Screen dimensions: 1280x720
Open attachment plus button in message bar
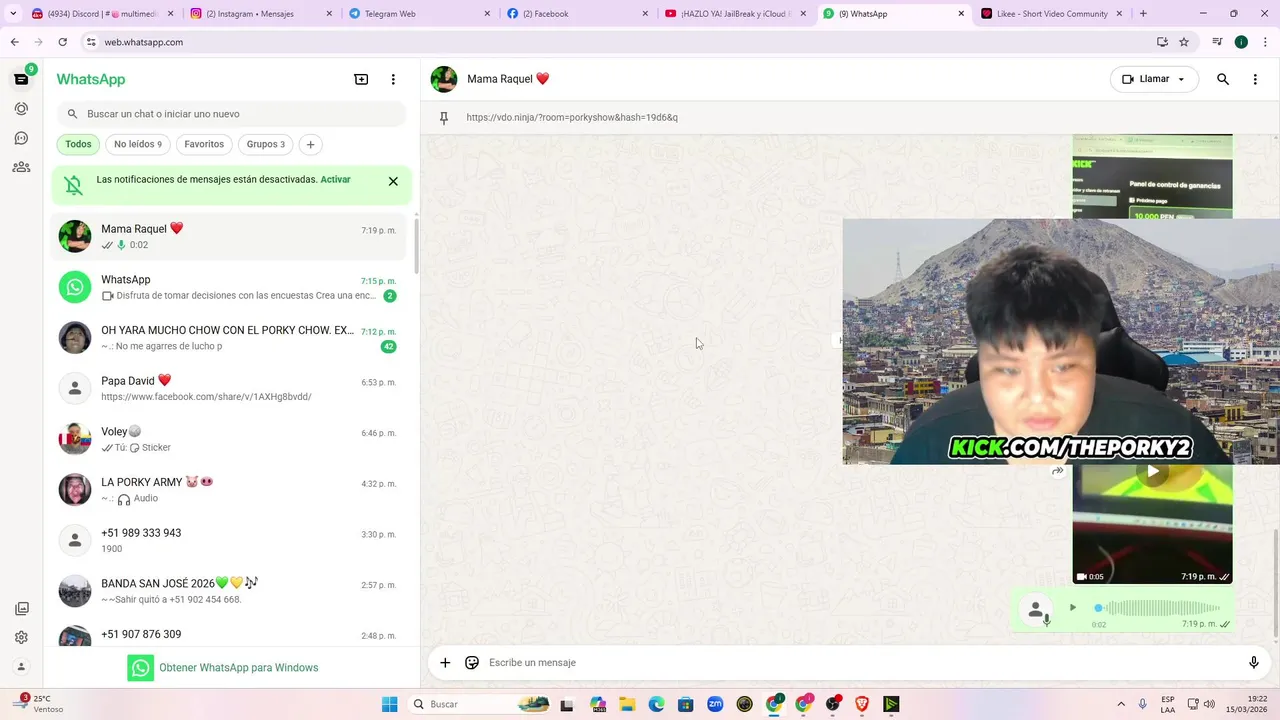(445, 662)
